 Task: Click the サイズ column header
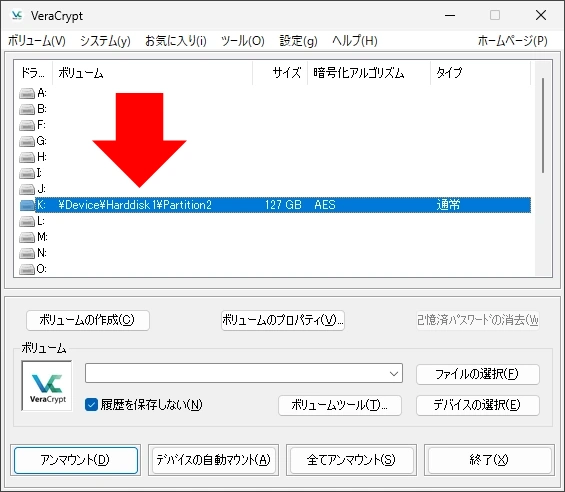click(280, 73)
